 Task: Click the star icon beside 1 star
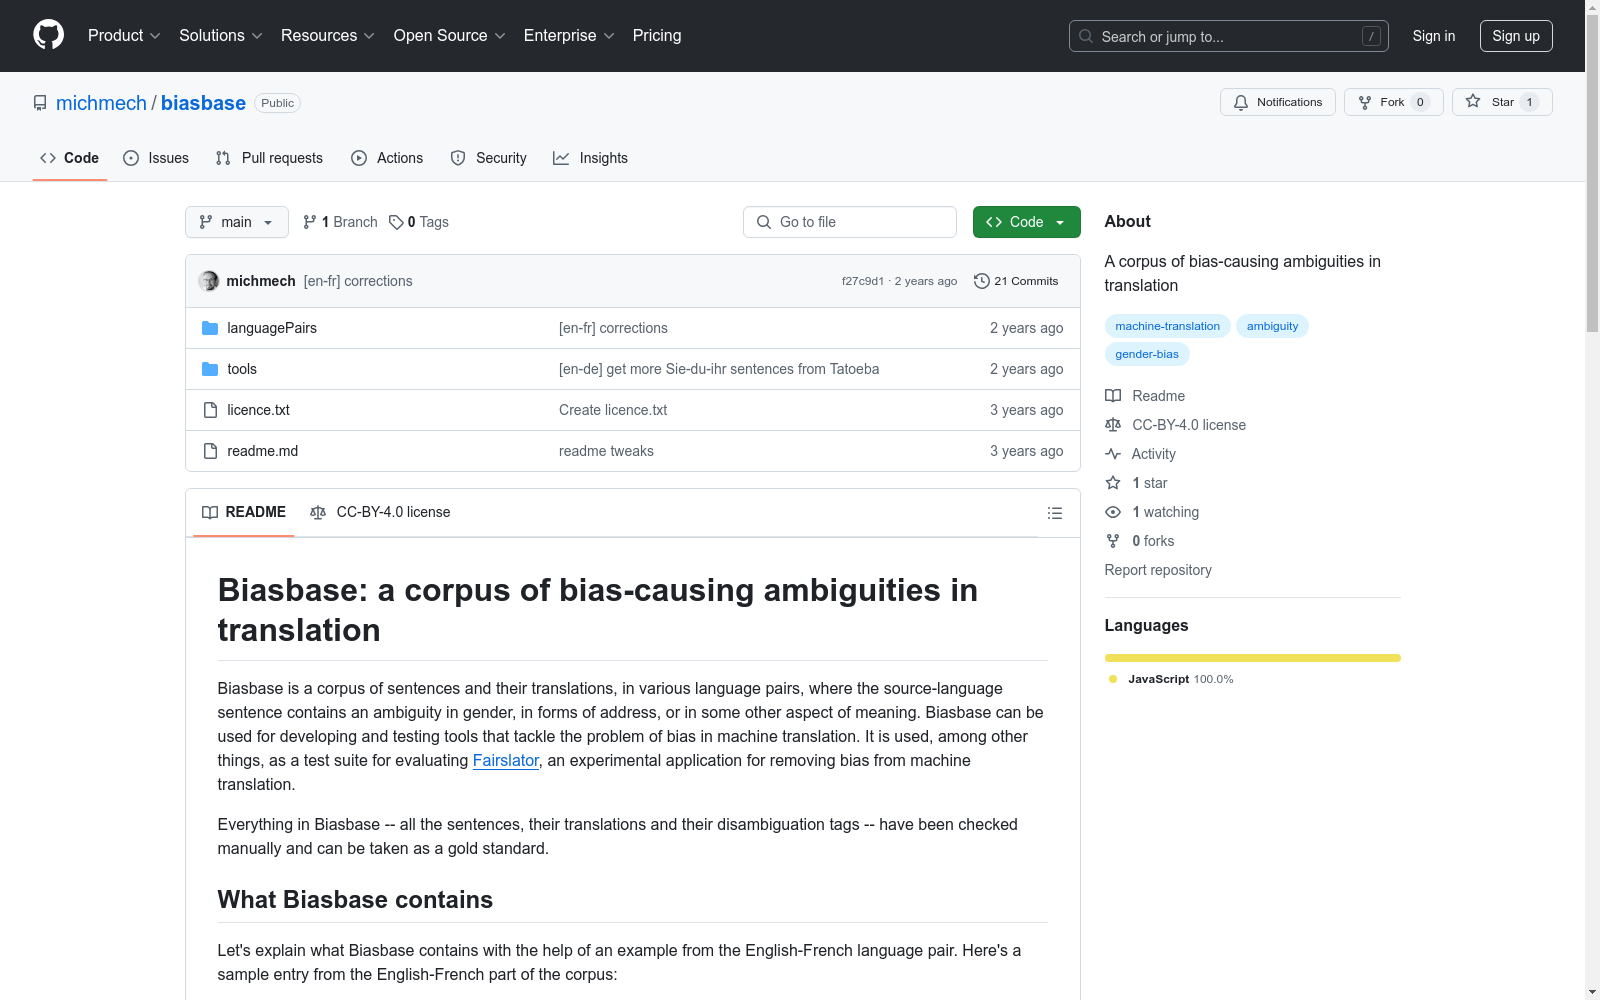tap(1113, 483)
